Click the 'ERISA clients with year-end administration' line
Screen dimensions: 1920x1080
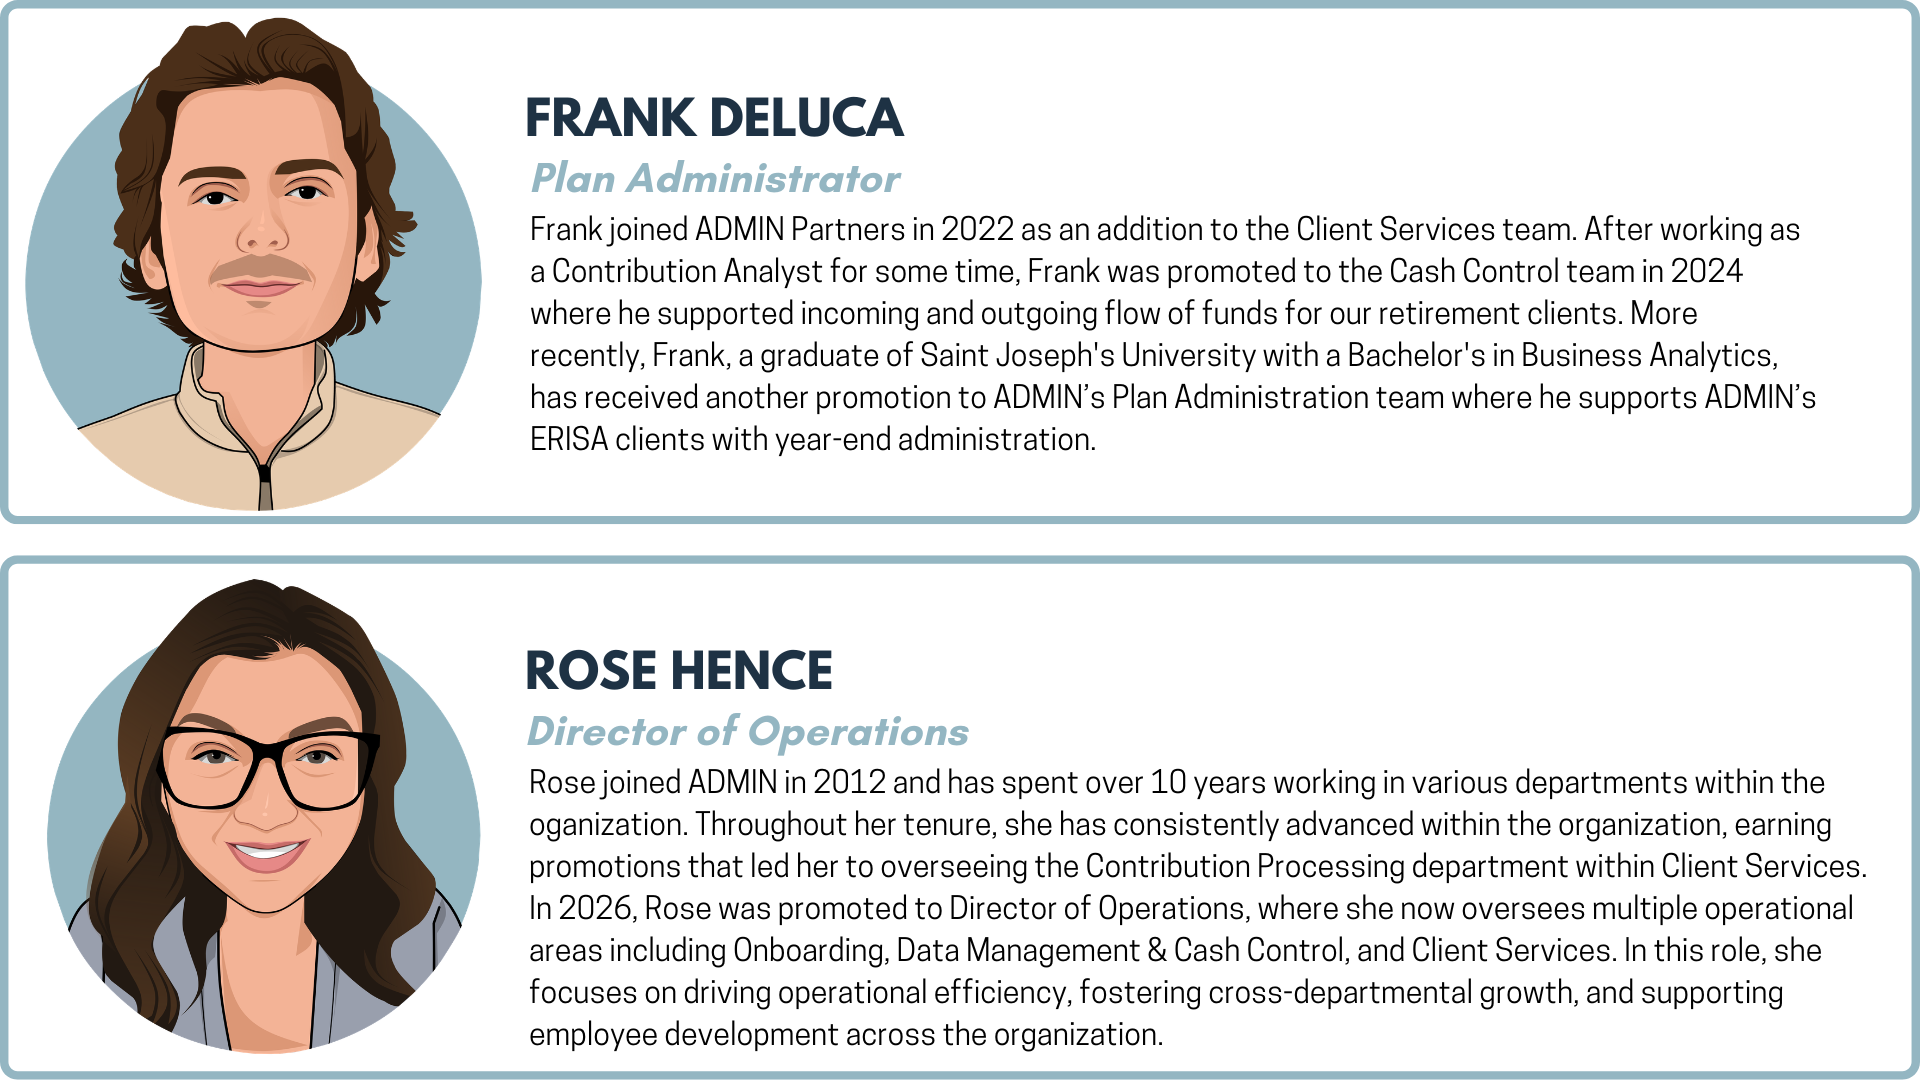coord(813,439)
